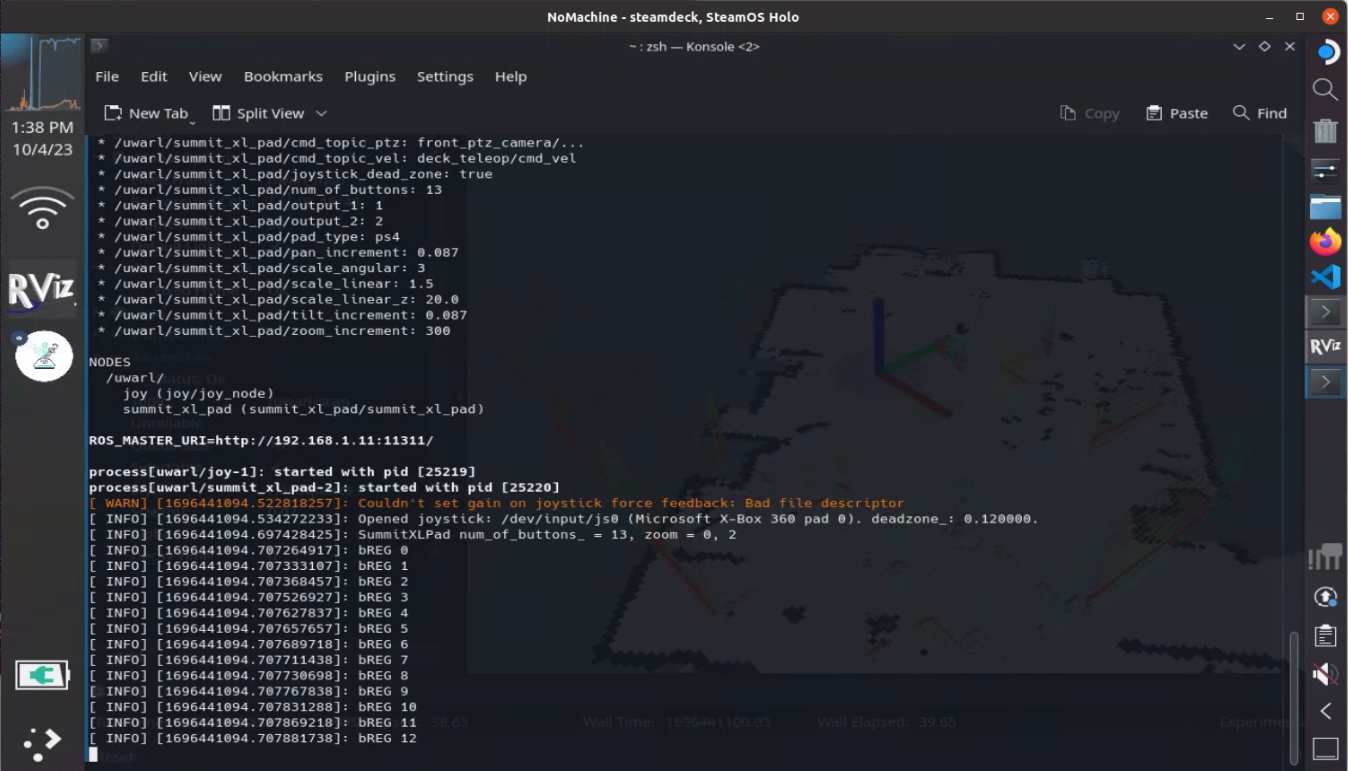Open the CPU usage graph widget

[42, 75]
